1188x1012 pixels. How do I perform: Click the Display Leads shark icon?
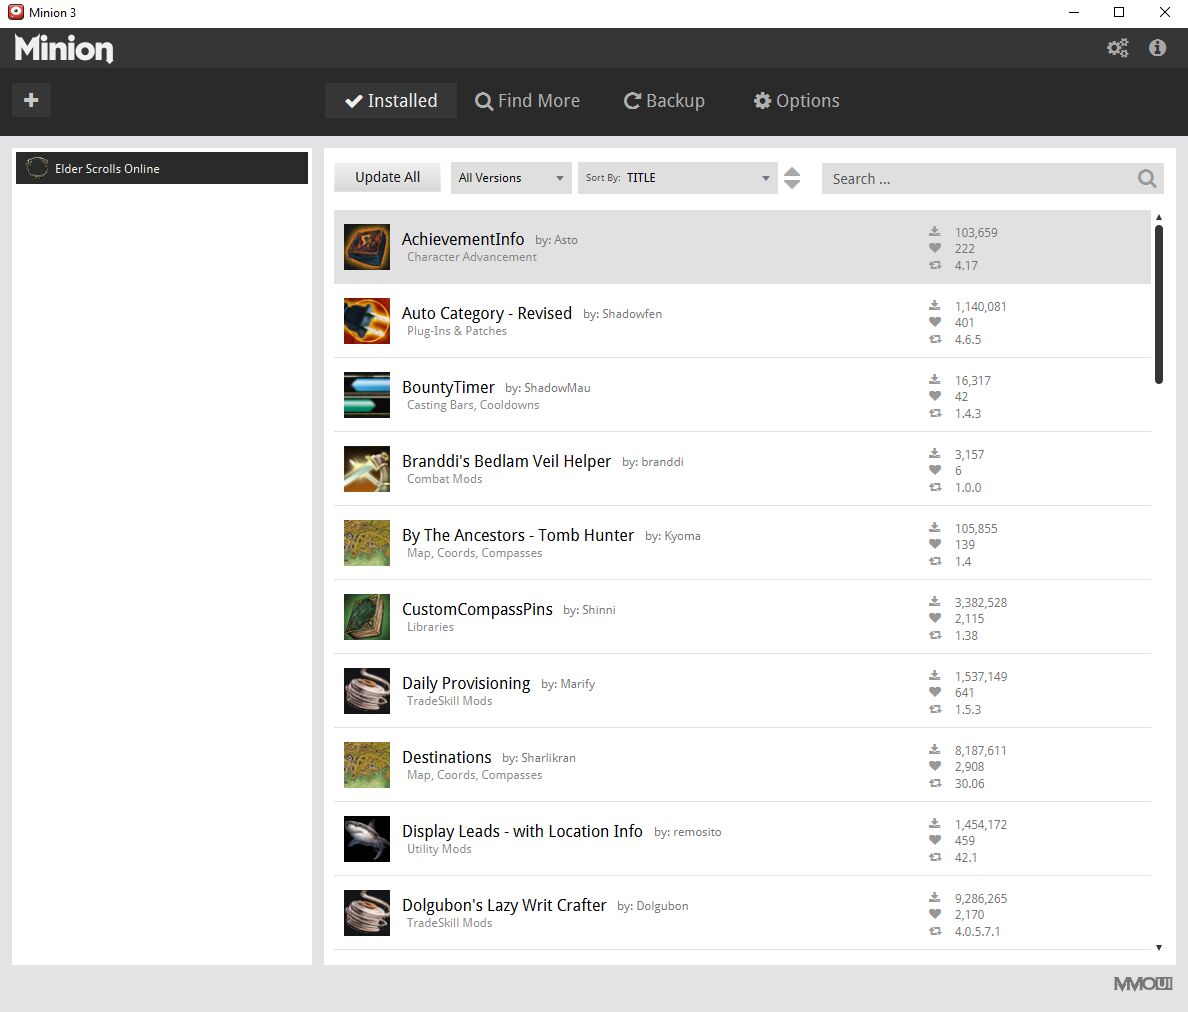(367, 839)
